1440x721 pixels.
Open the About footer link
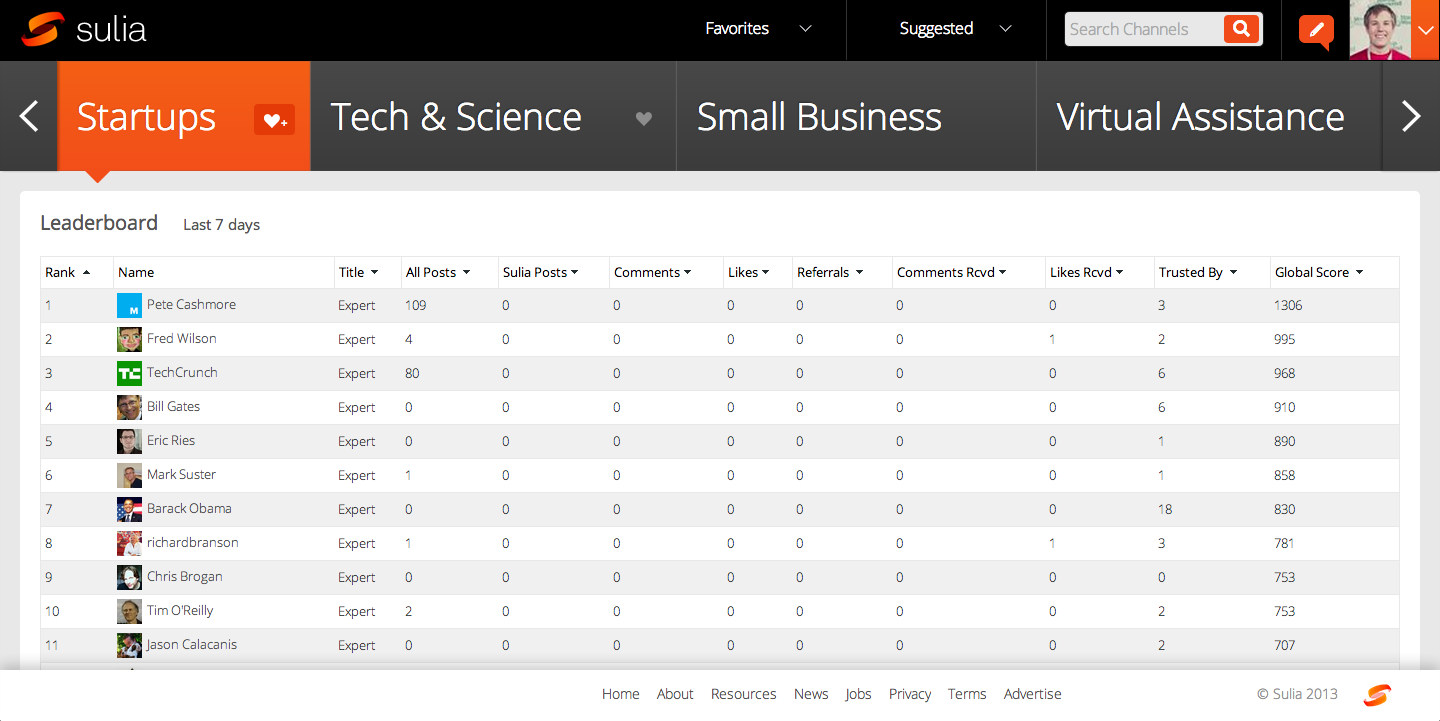pos(675,694)
